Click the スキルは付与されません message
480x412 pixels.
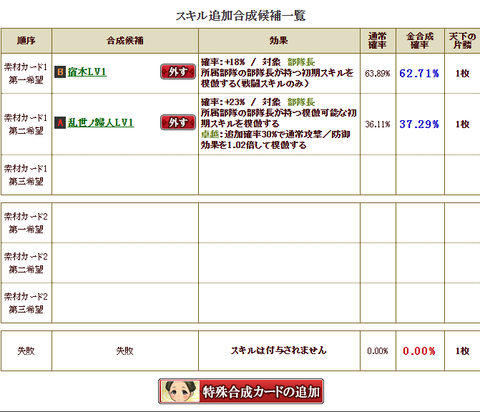(x=279, y=350)
